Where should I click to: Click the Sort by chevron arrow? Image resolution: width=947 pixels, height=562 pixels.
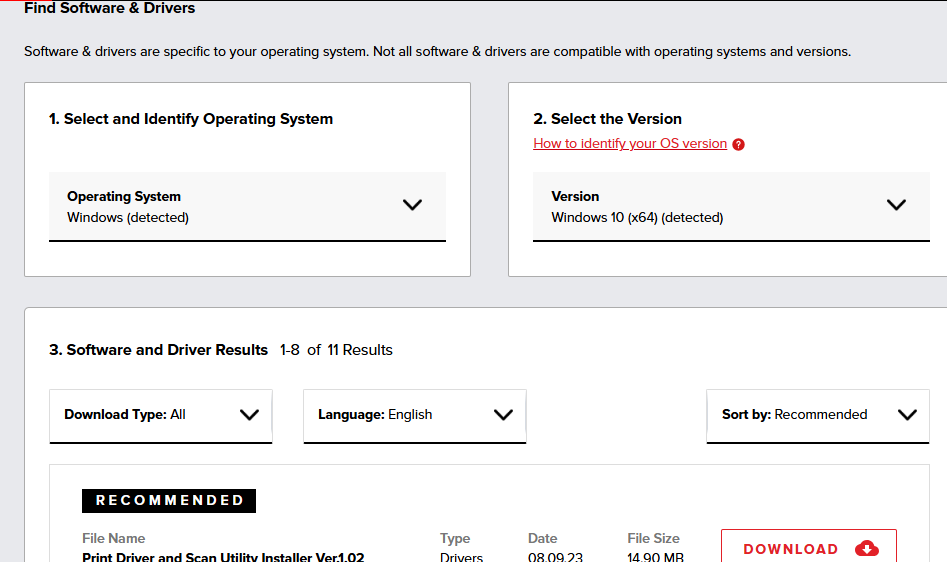point(907,415)
